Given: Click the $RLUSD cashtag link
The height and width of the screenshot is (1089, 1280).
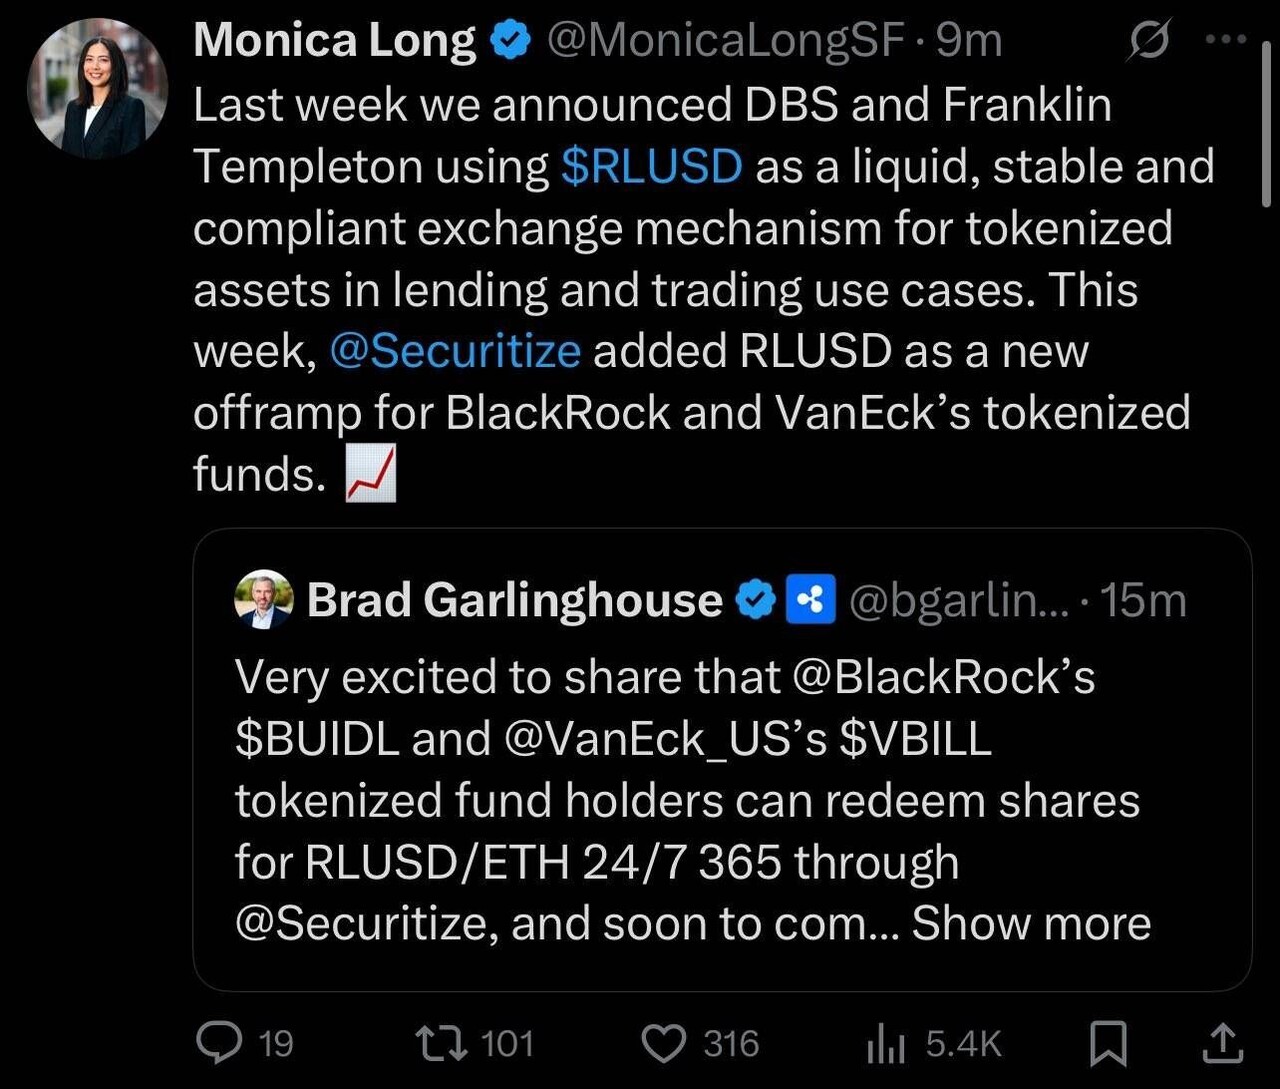Looking at the screenshot, I should [651, 167].
